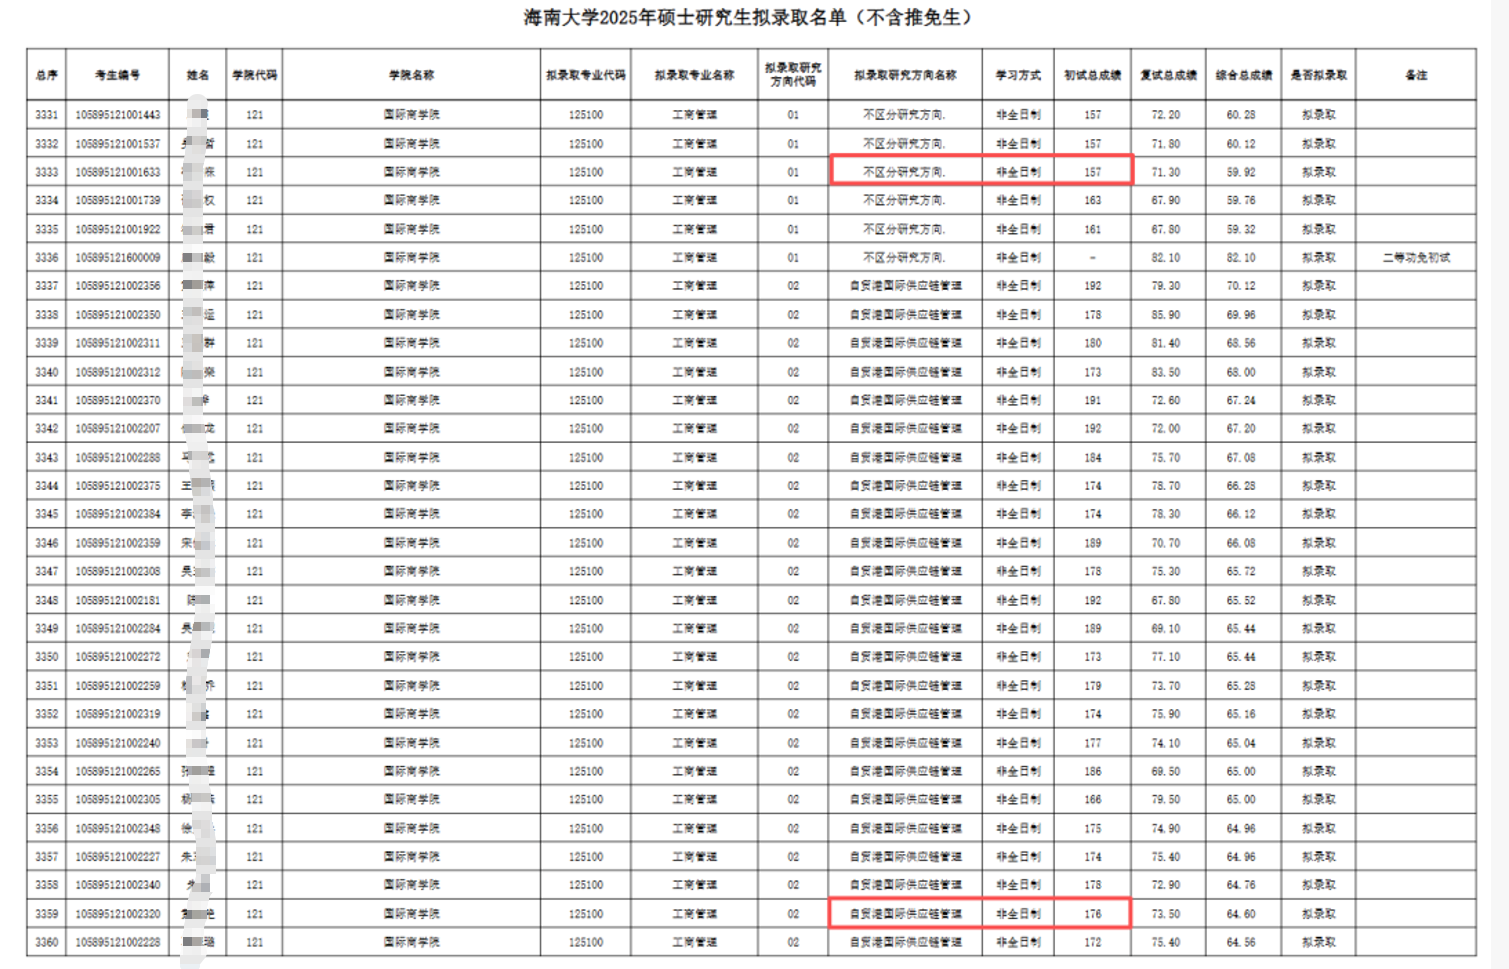Viewport: 1509px width, 969px height.
Task: Select the 学习方式 column header
Action: [1018, 75]
